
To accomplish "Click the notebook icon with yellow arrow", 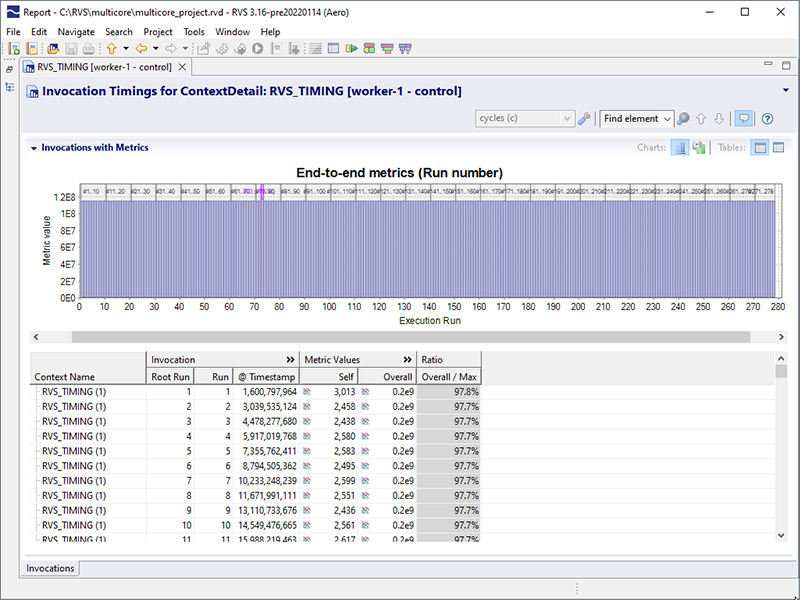I will coord(32,48).
